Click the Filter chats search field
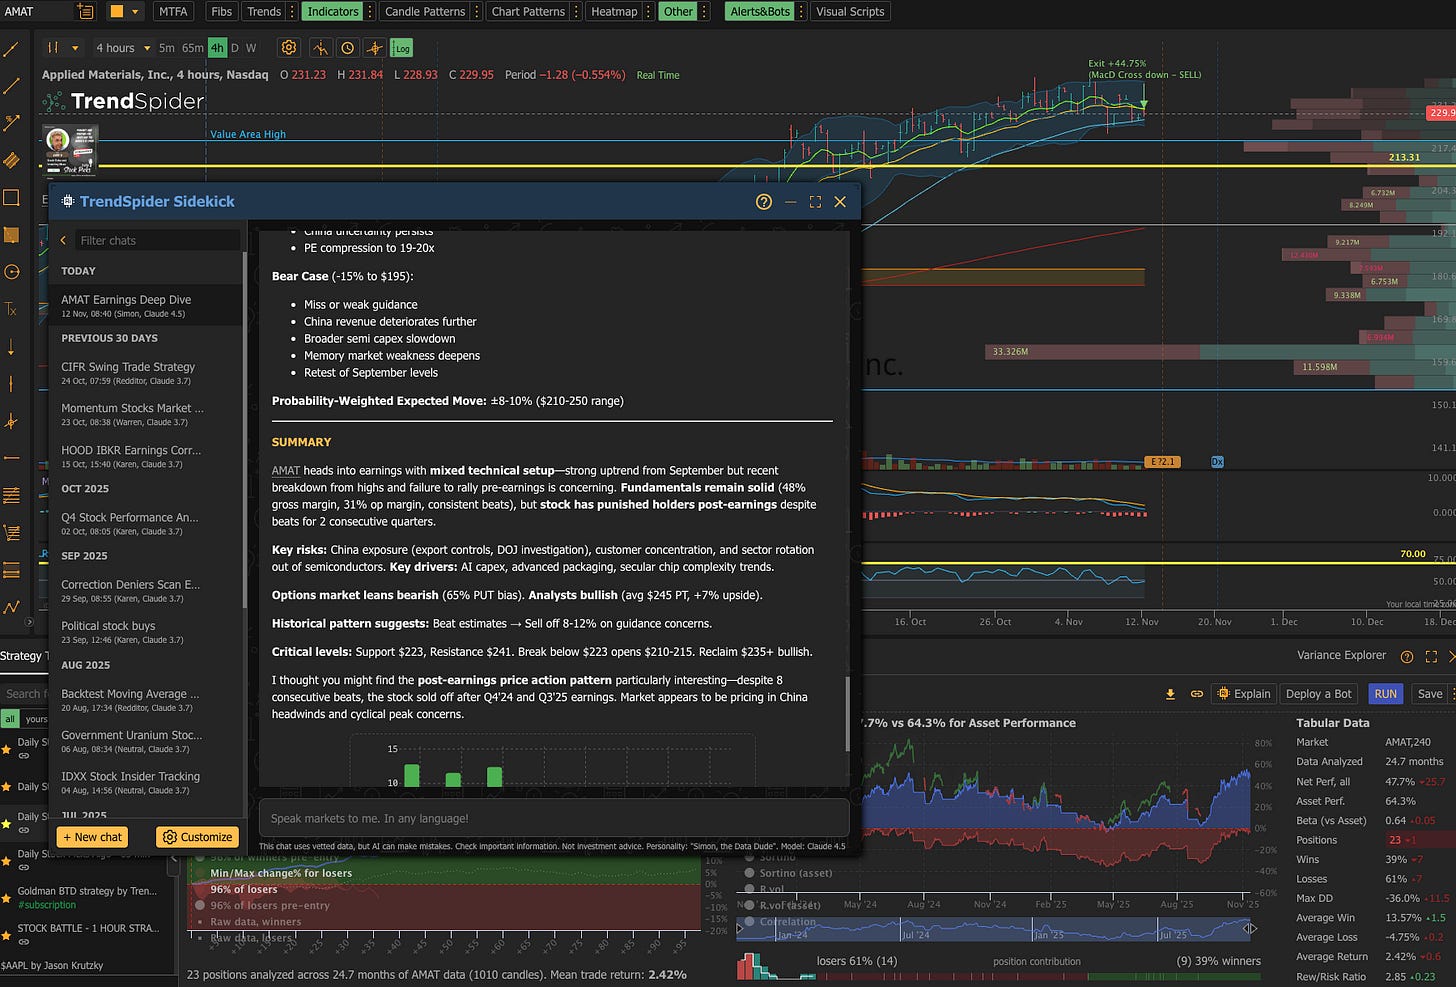The image size is (1456, 987). pyautogui.click(x=158, y=241)
